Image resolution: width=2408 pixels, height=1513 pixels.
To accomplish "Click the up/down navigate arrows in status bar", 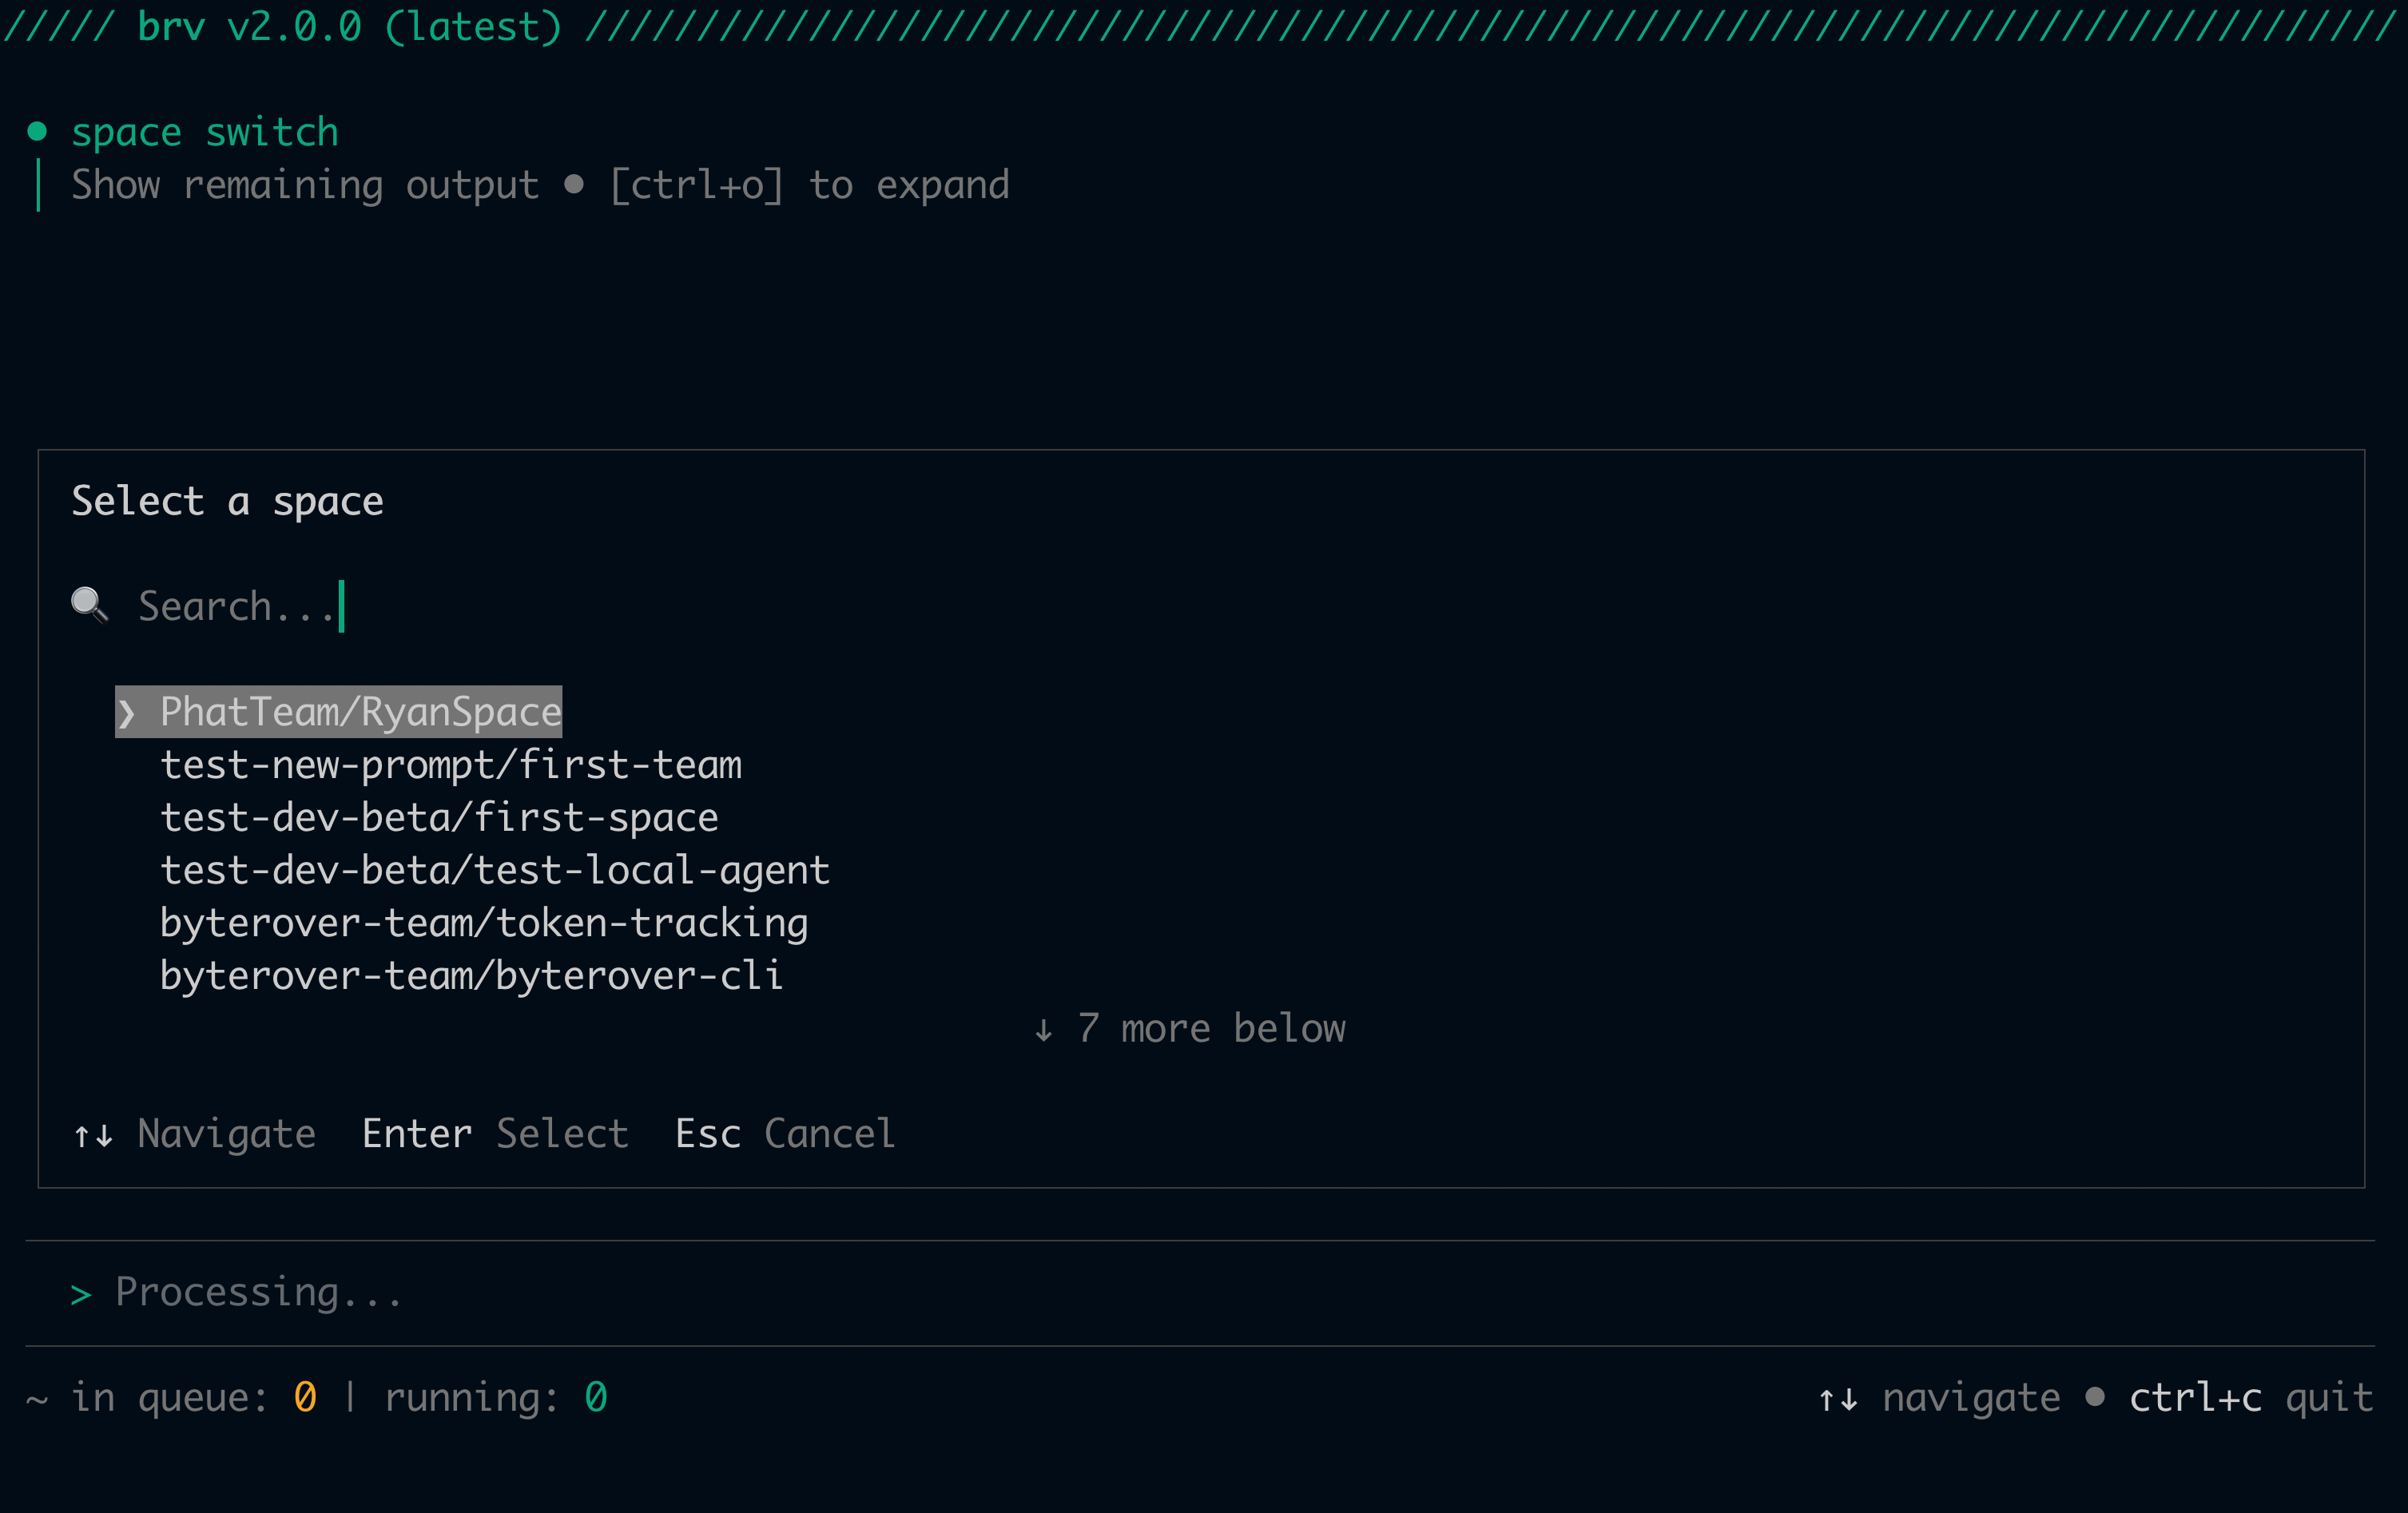I will point(1838,1397).
